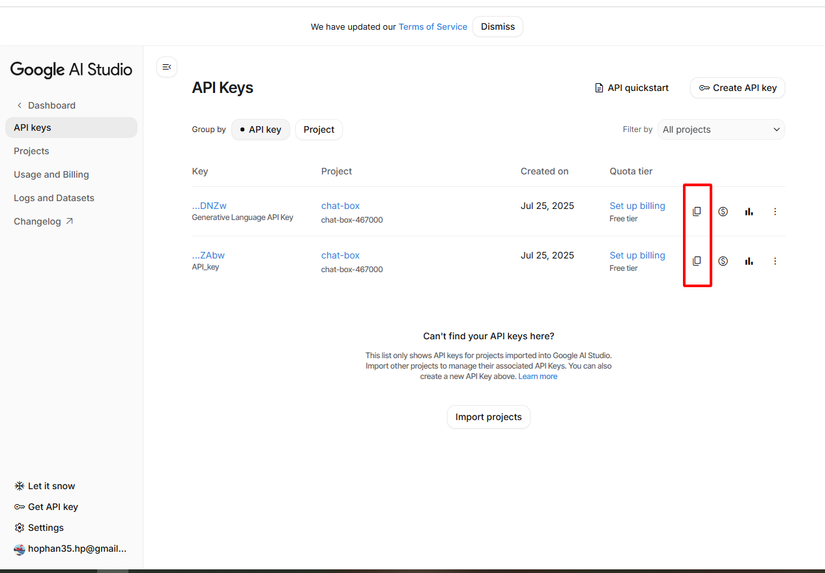Open billing icon for ...DNZw key
This screenshot has height=573, width=825.
point(723,212)
